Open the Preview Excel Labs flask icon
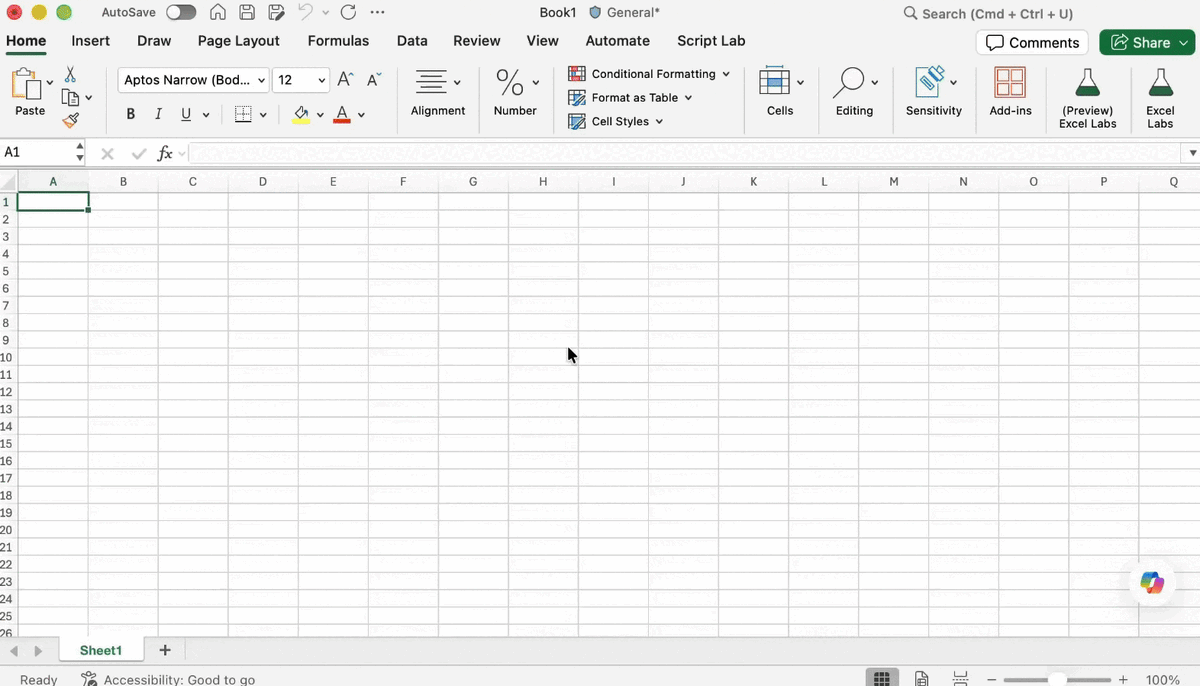This screenshot has height=686, width=1200. pos(1087,82)
